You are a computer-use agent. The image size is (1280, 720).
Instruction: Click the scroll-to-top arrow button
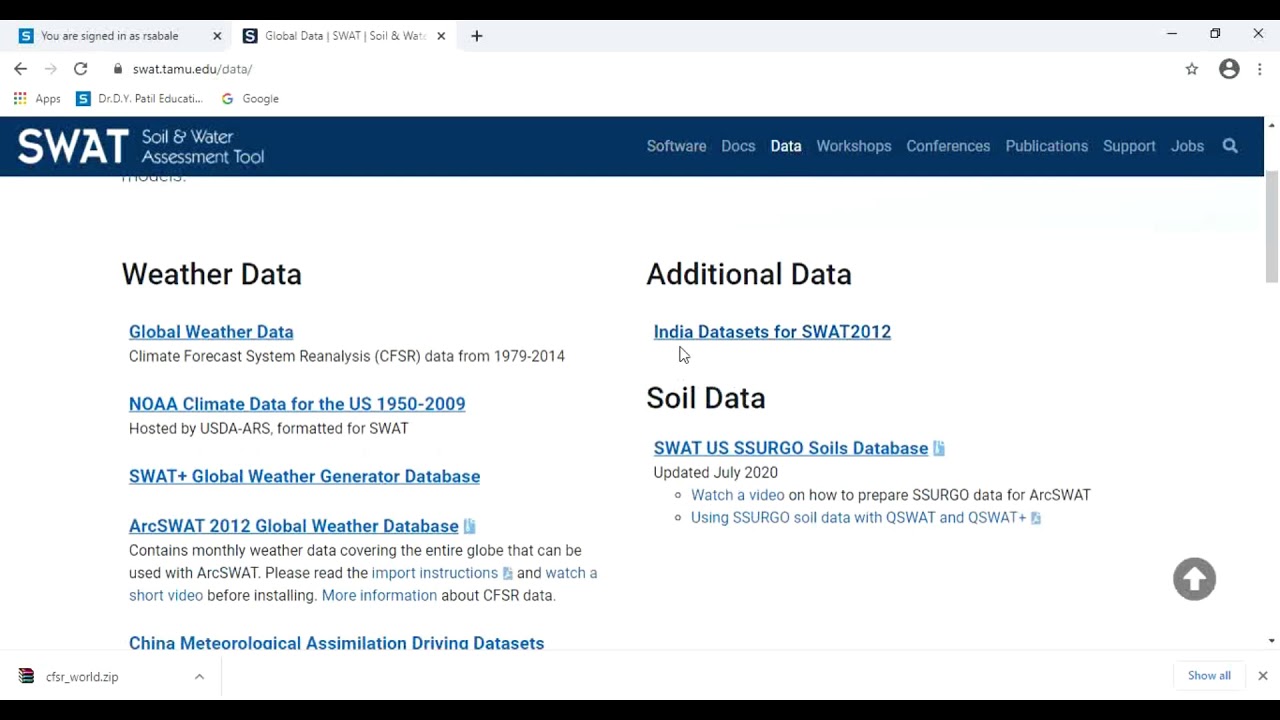click(1194, 579)
